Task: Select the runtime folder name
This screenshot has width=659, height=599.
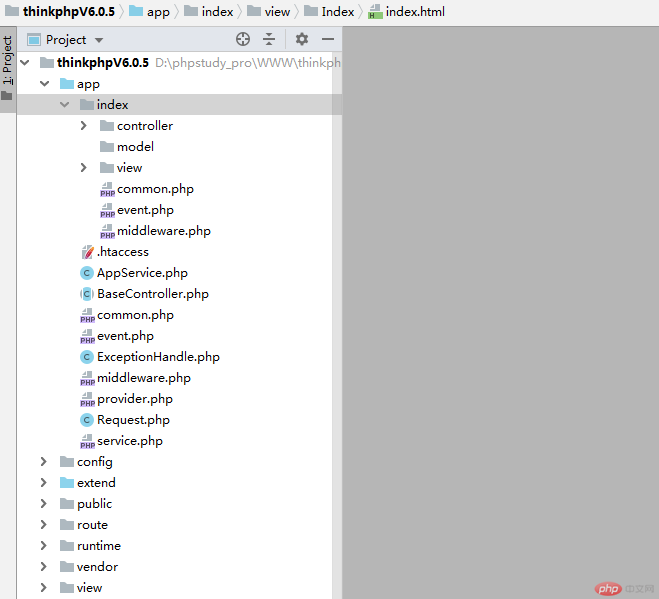Action: pyautogui.click(x=99, y=546)
